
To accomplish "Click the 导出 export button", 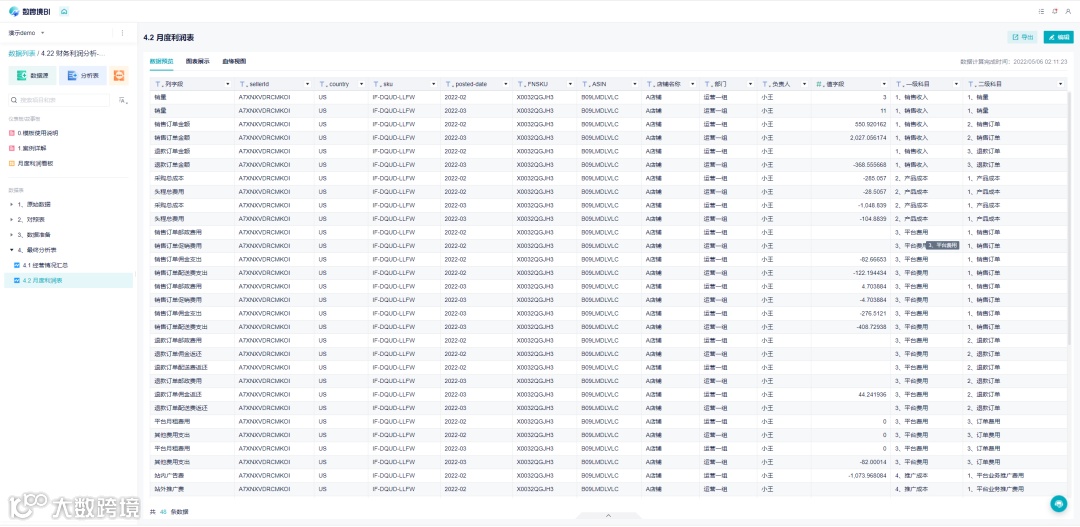I will (x=1022, y=37).
